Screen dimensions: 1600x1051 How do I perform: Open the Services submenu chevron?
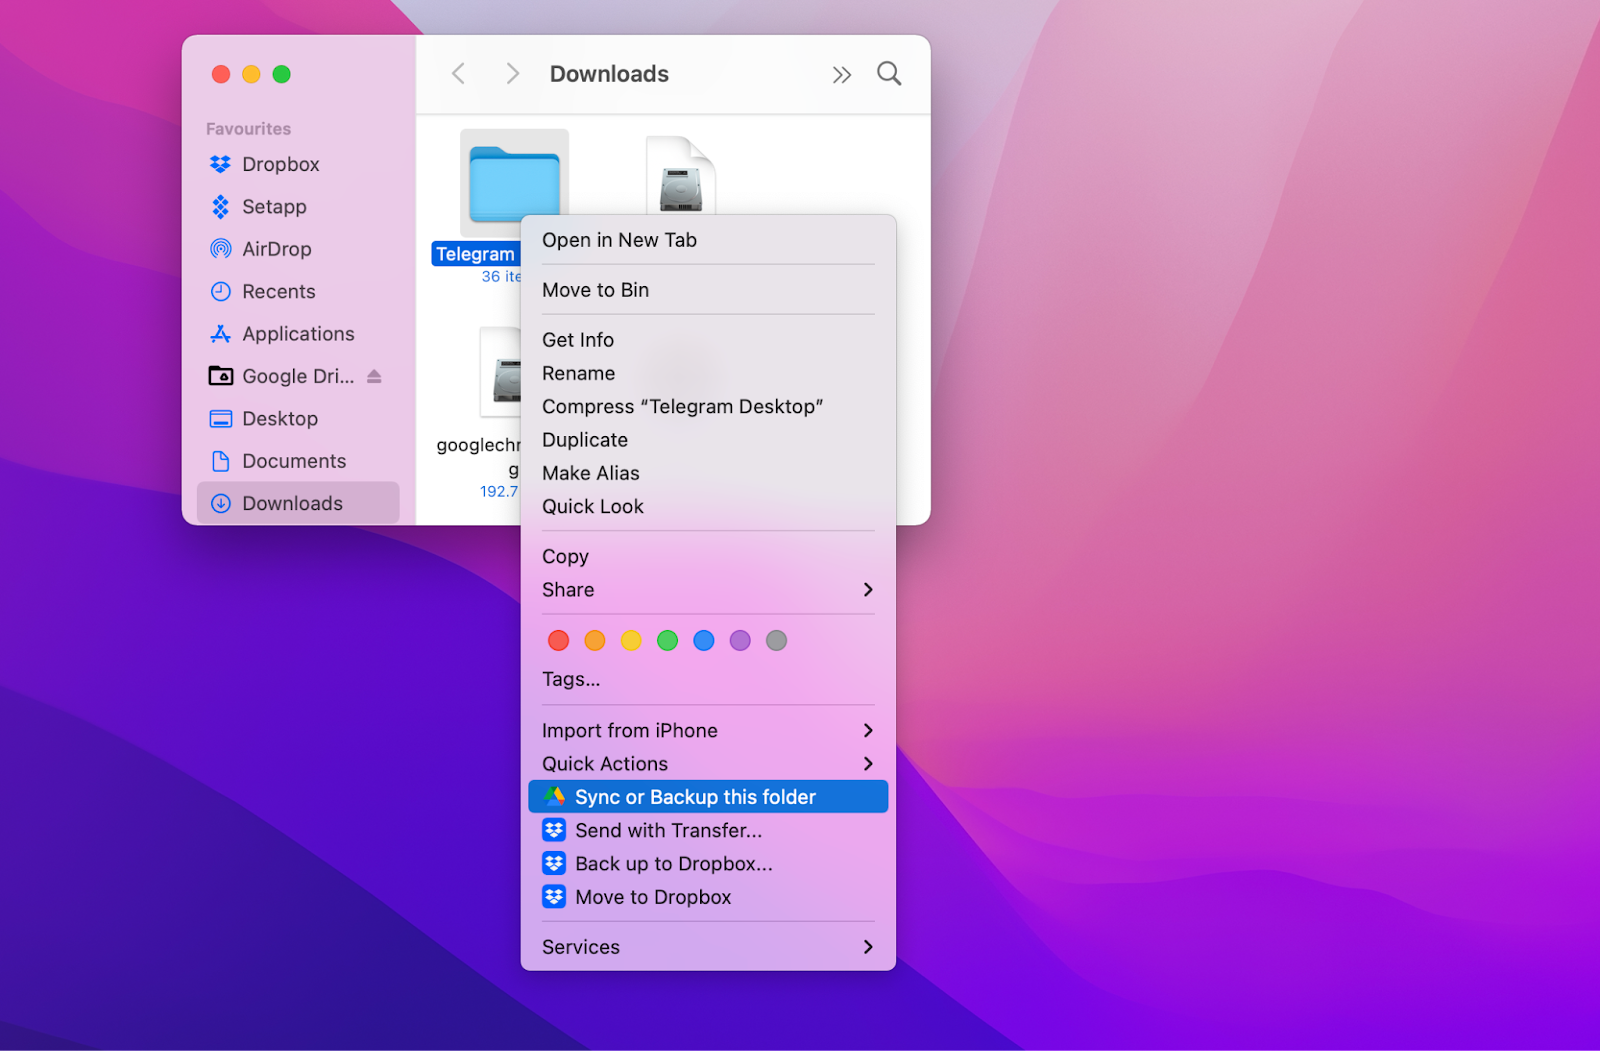tap(867, 947)
